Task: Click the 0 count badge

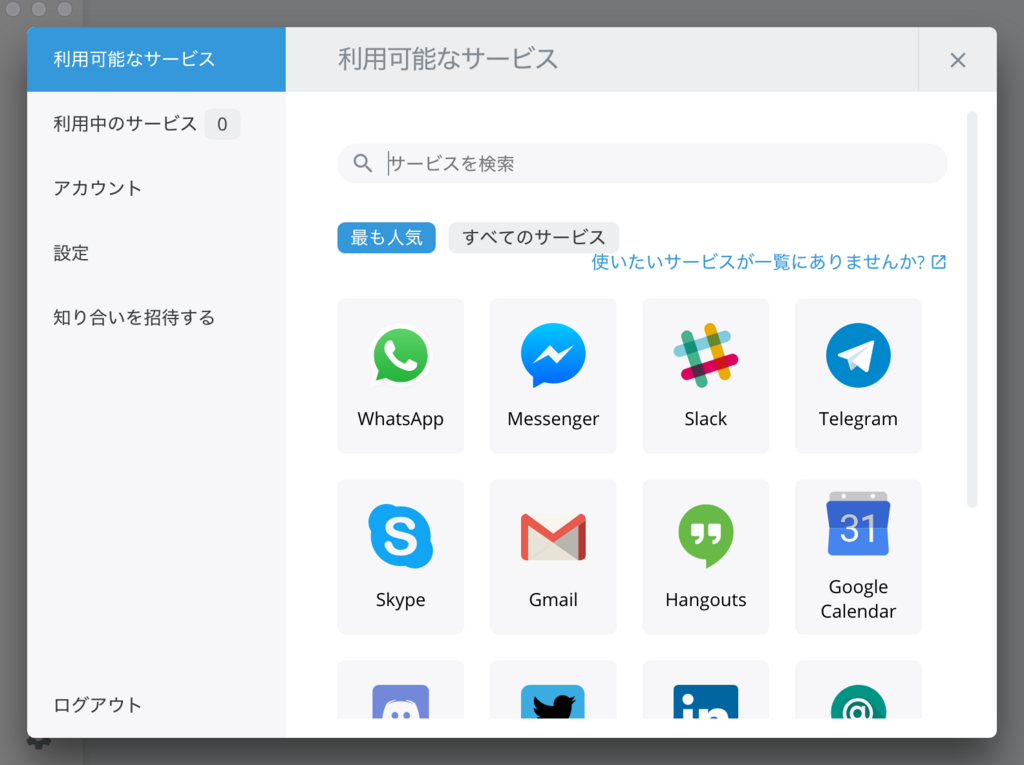Action: pos(222,124)
